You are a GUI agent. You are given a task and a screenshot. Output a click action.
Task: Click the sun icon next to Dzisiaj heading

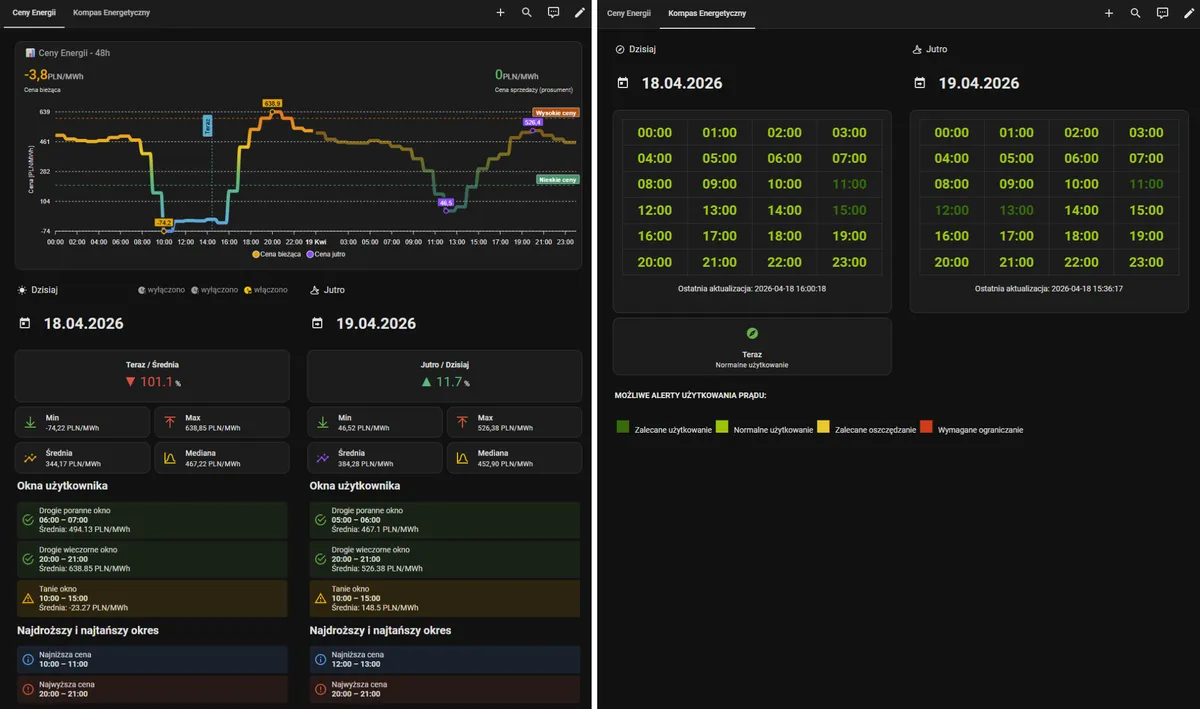[x=23, y=290]
